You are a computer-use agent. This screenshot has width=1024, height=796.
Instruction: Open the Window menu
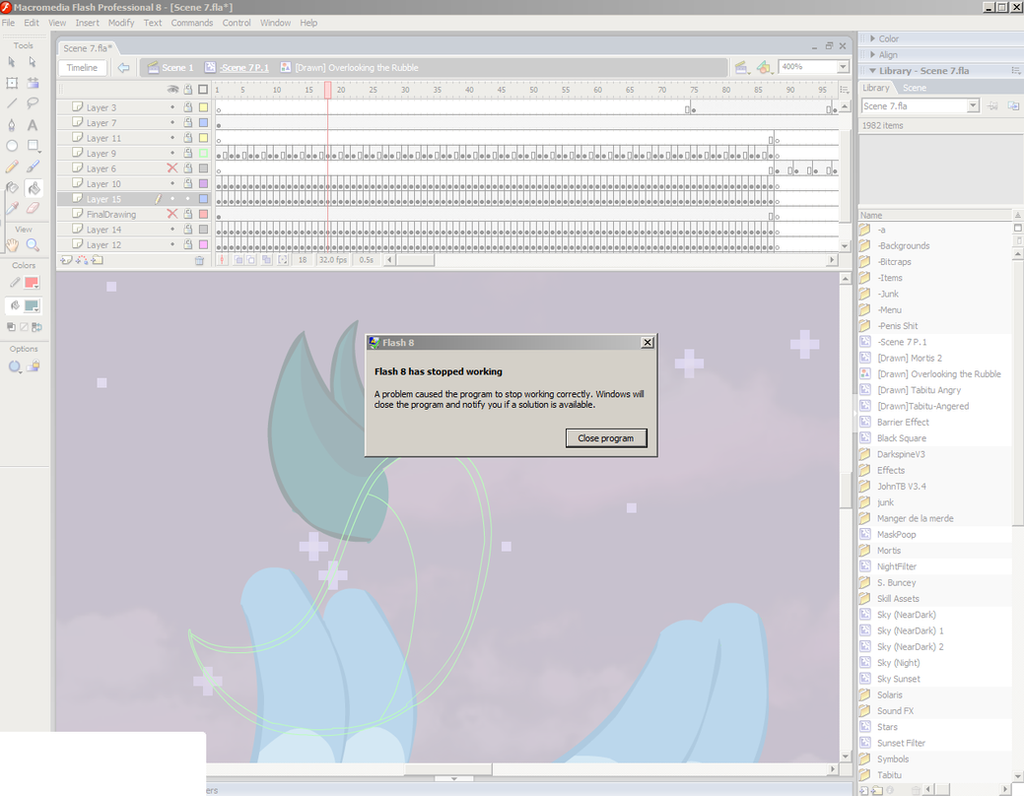coord(276,23)
